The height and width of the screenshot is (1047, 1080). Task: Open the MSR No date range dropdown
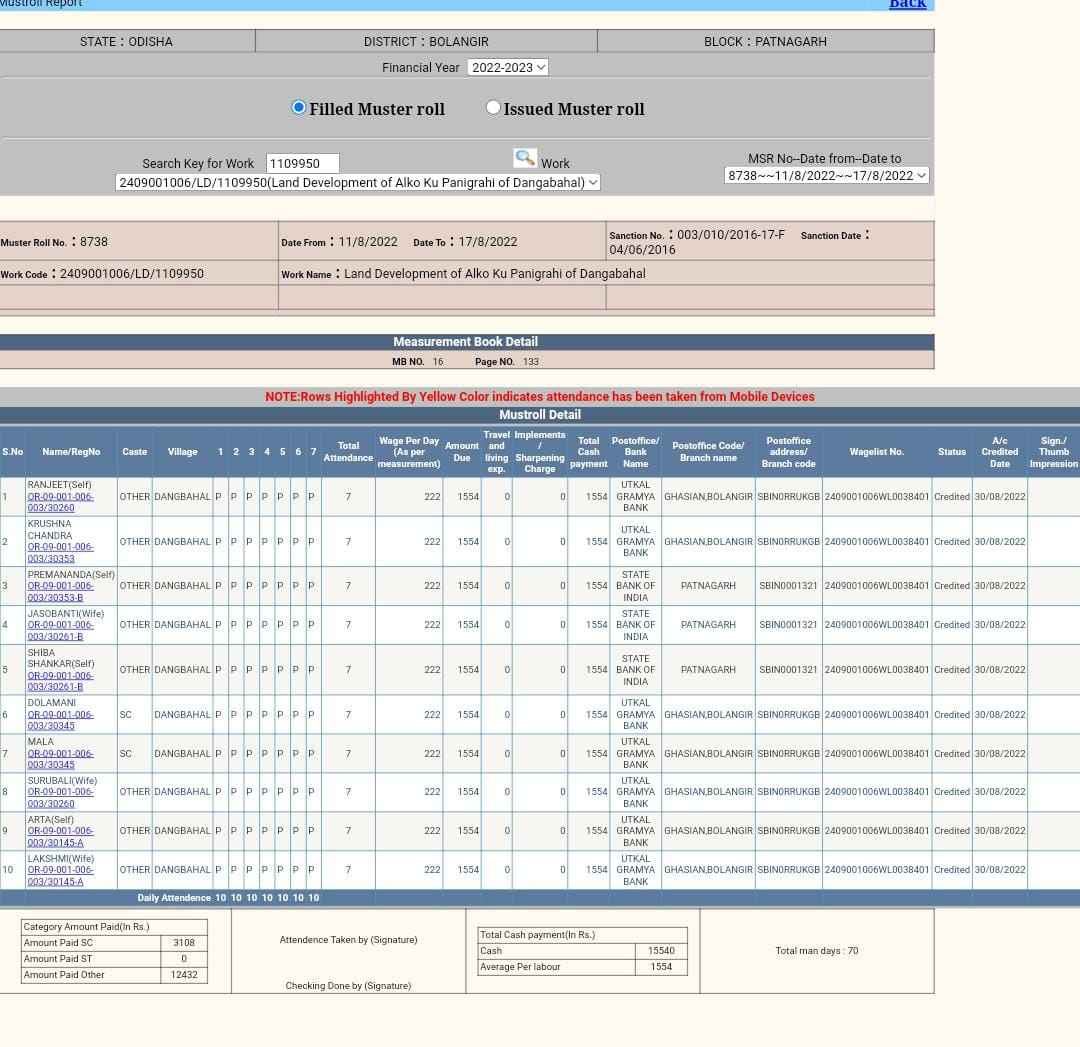827,176
